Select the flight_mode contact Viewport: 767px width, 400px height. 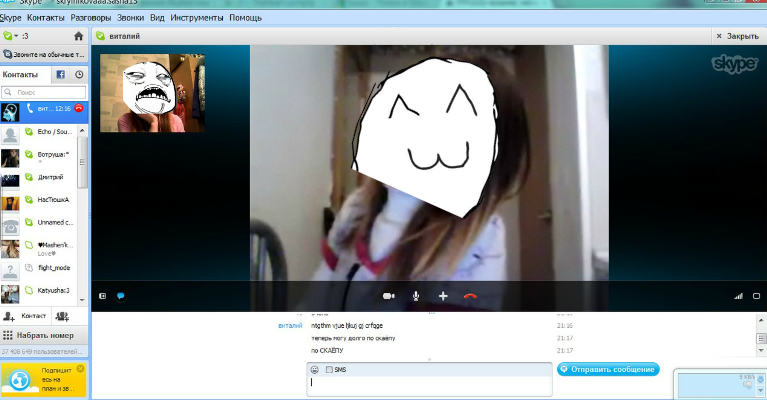click(38, 270)
